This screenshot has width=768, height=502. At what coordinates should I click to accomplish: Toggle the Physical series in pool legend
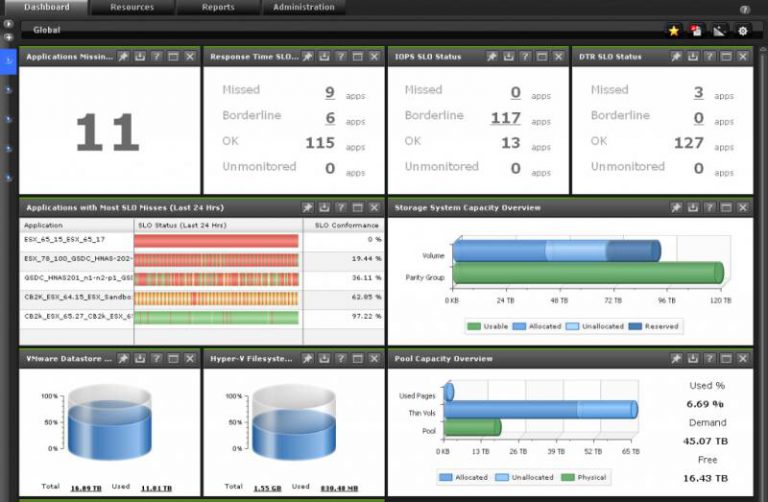tap(584, 477)
